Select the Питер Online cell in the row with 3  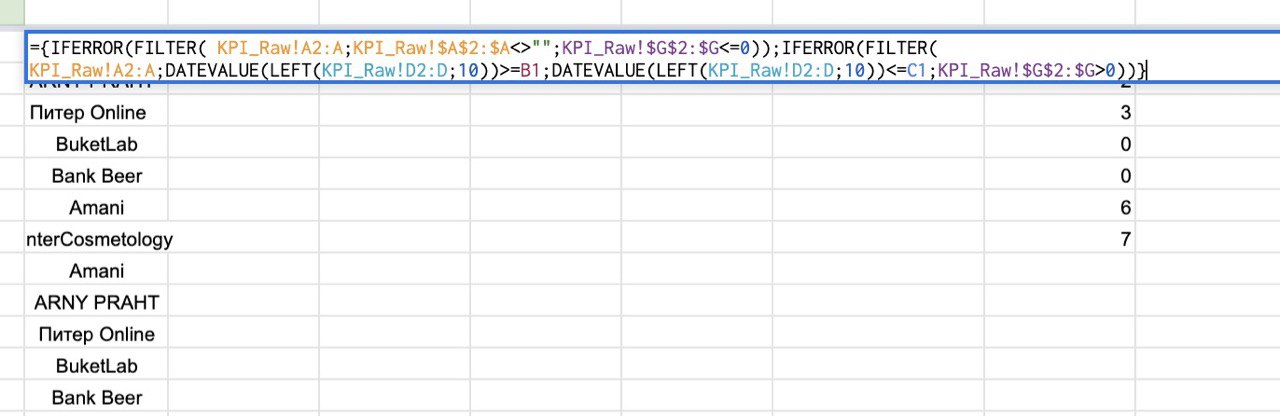pyautogui.click(x=97, y=112)
